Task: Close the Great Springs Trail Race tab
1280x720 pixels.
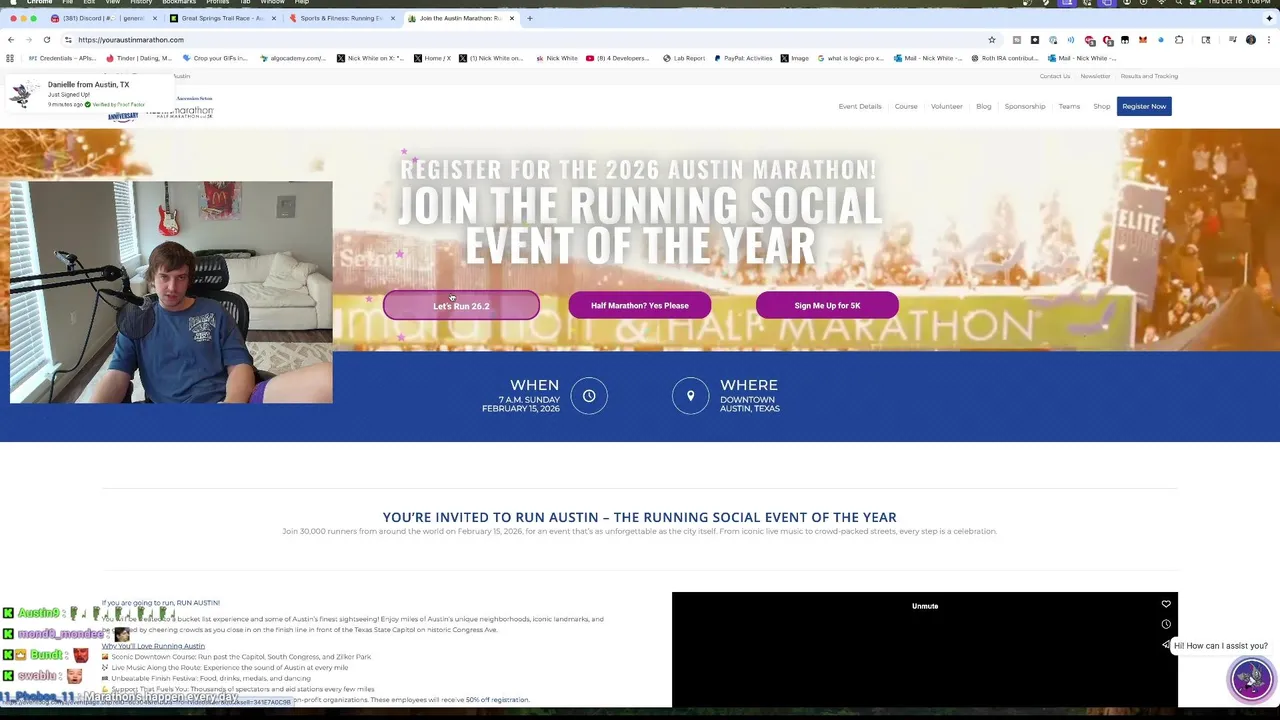Action: pyautogui.click(x=273, y=18)
